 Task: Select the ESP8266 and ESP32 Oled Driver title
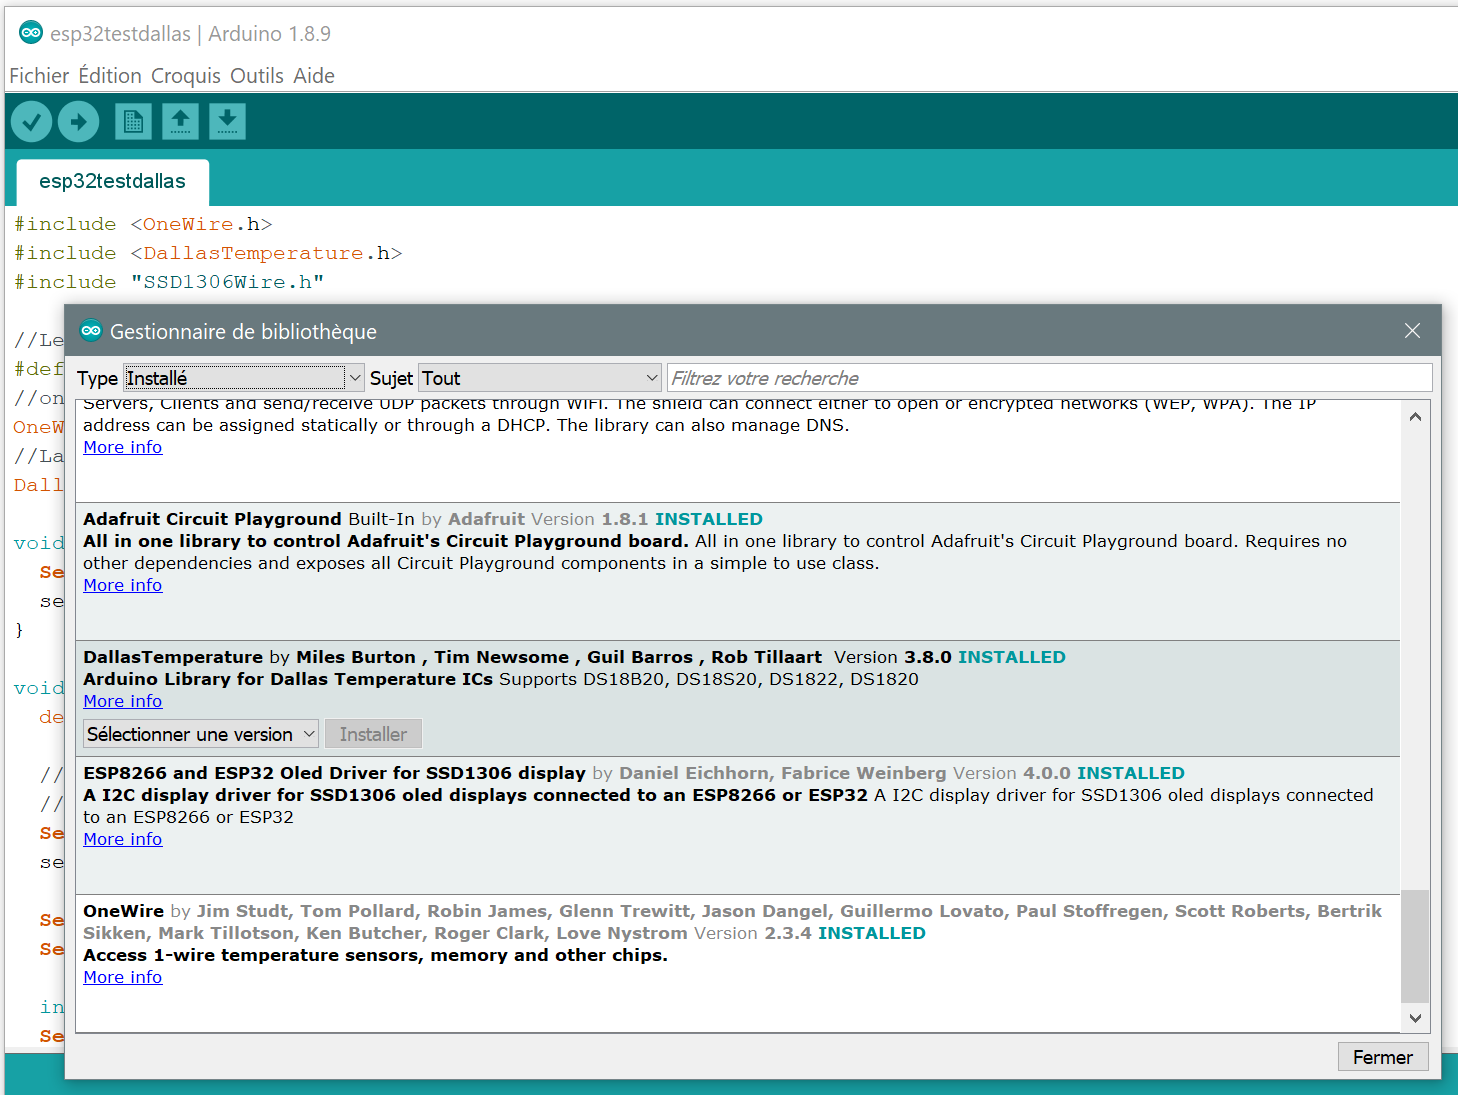click(334, 773)
